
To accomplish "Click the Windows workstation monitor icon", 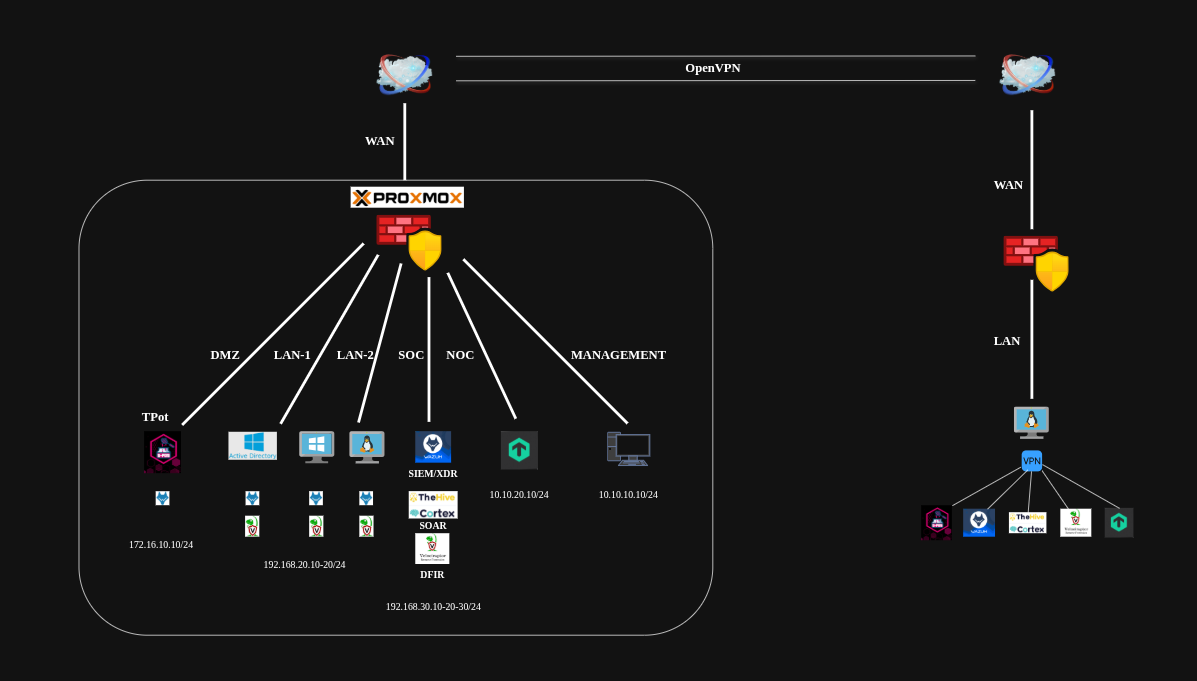I will tap(316, 446).
